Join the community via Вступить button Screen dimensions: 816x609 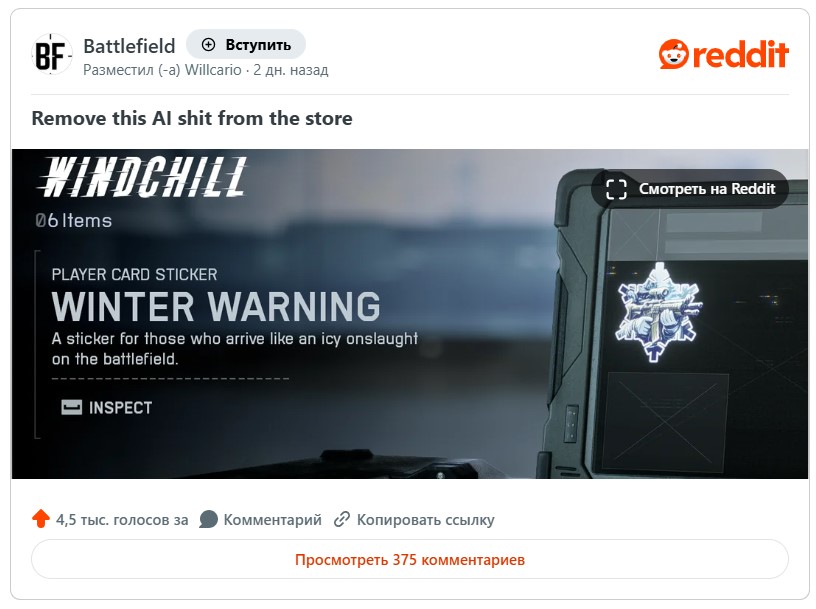click(x=246, y=45)
